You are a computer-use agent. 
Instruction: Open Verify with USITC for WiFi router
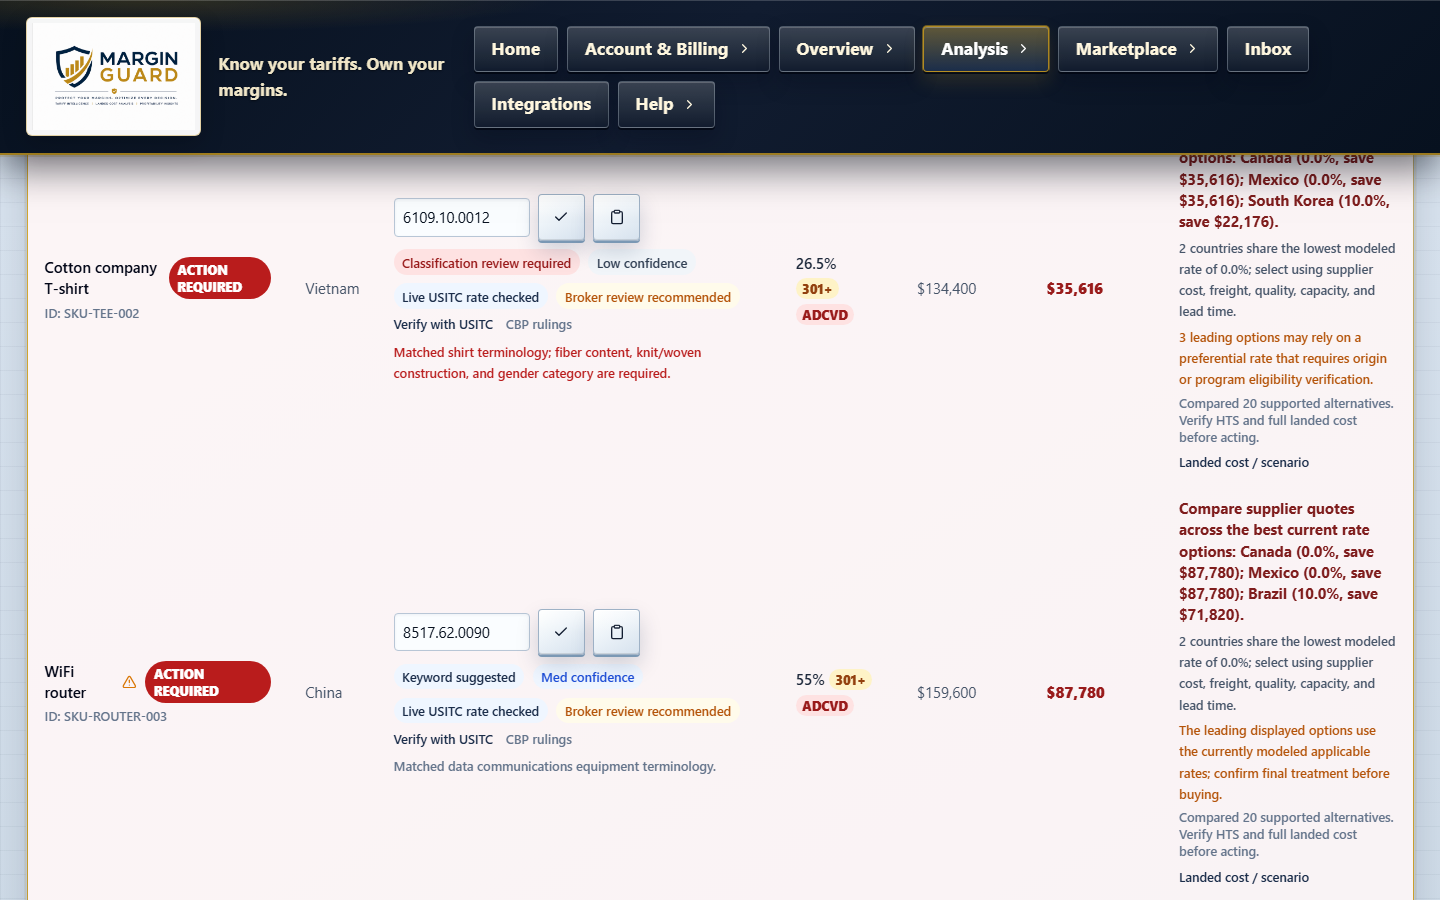pyautogui.click(x=443, y=739)
